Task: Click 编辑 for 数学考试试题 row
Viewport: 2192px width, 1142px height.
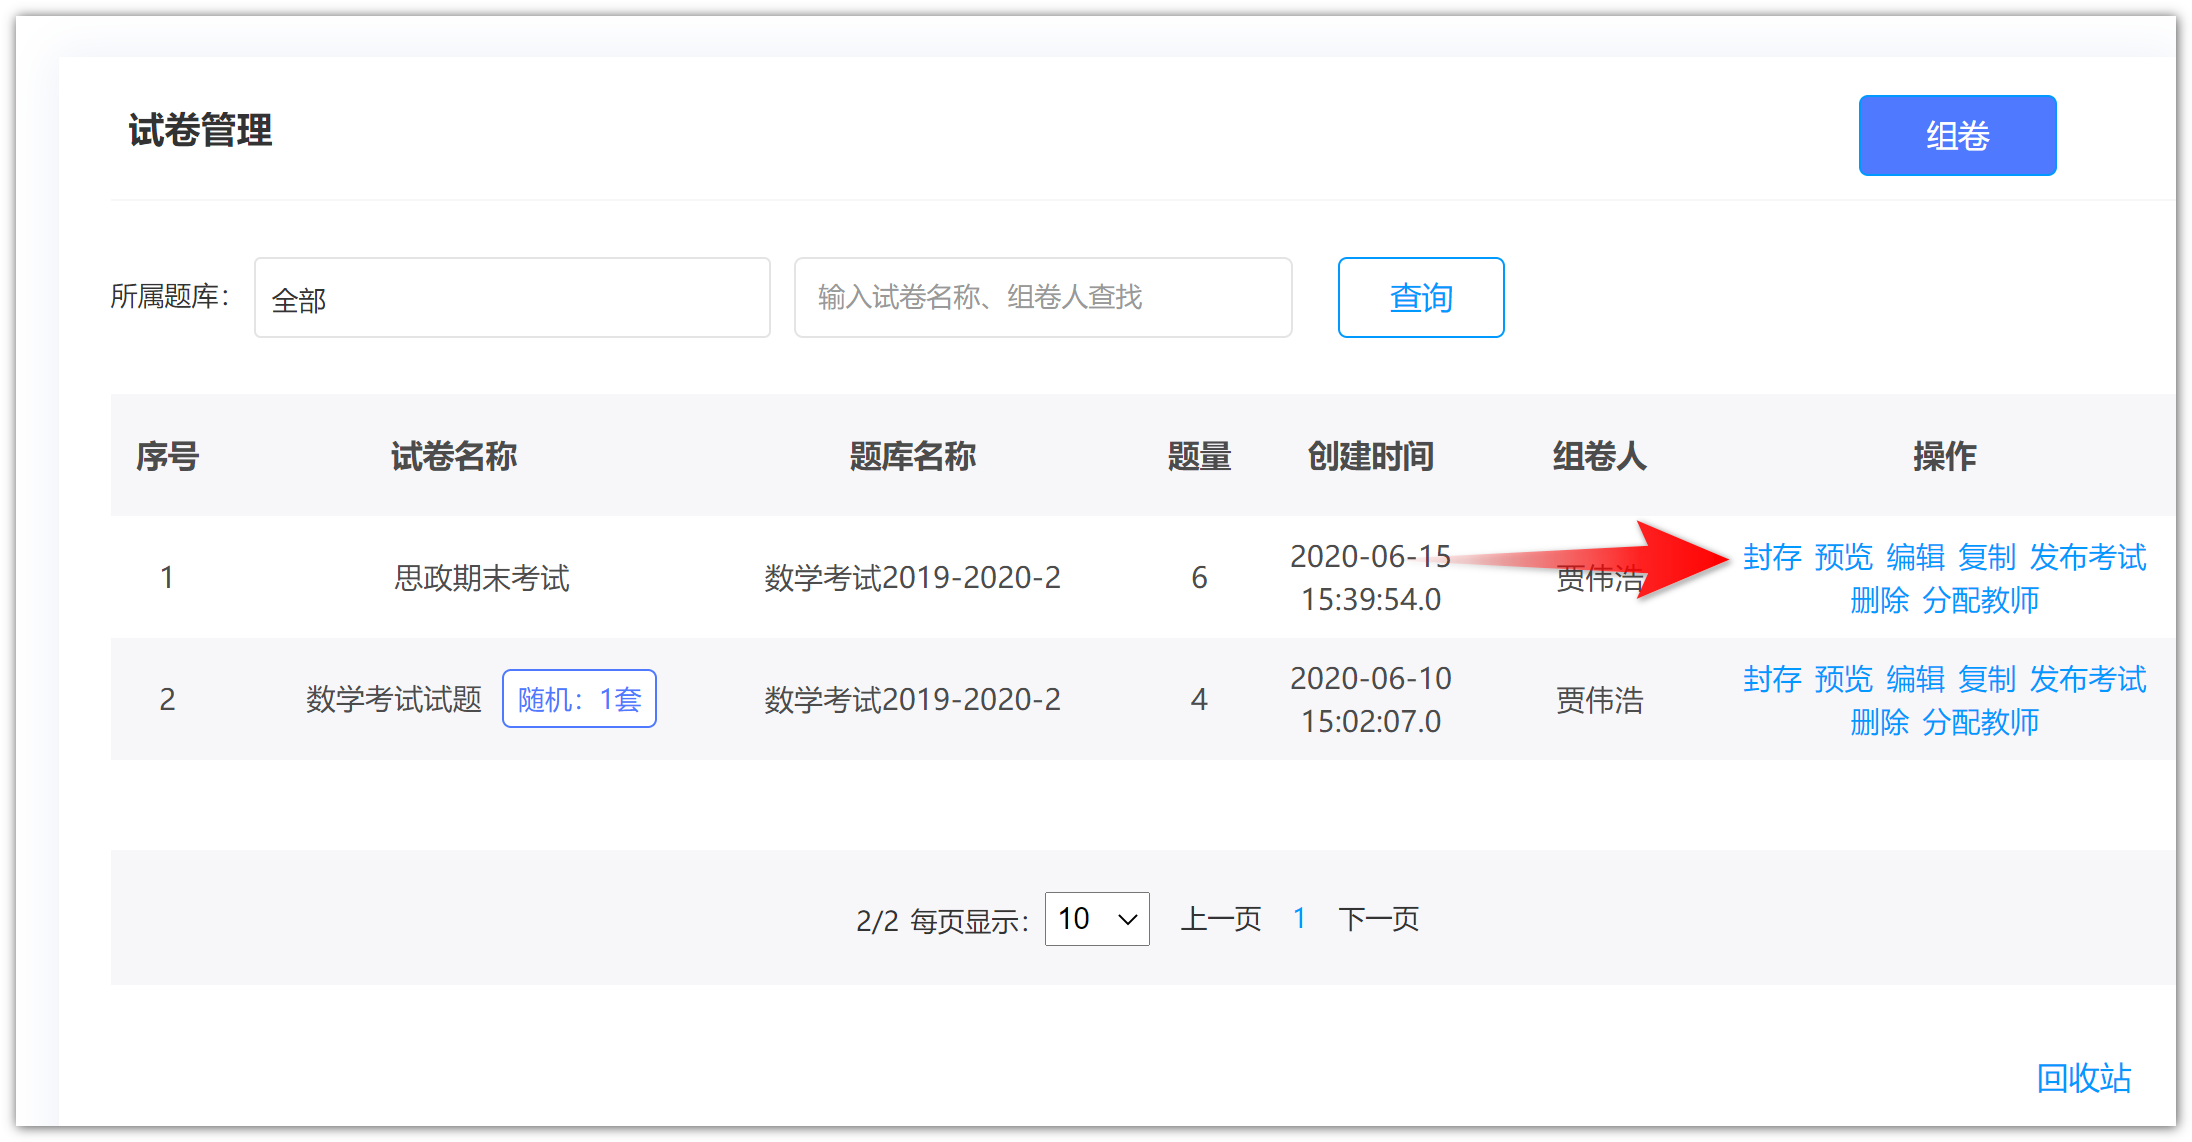Action: (1915, 679)
